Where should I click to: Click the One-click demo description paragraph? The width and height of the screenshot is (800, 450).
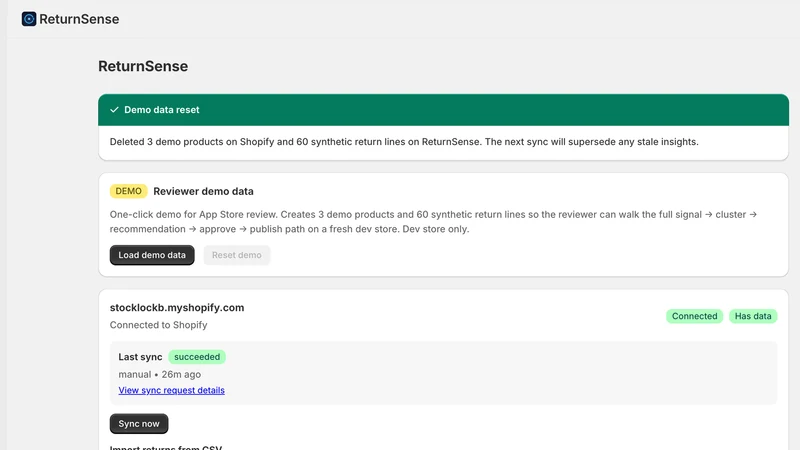click(433, 221)
